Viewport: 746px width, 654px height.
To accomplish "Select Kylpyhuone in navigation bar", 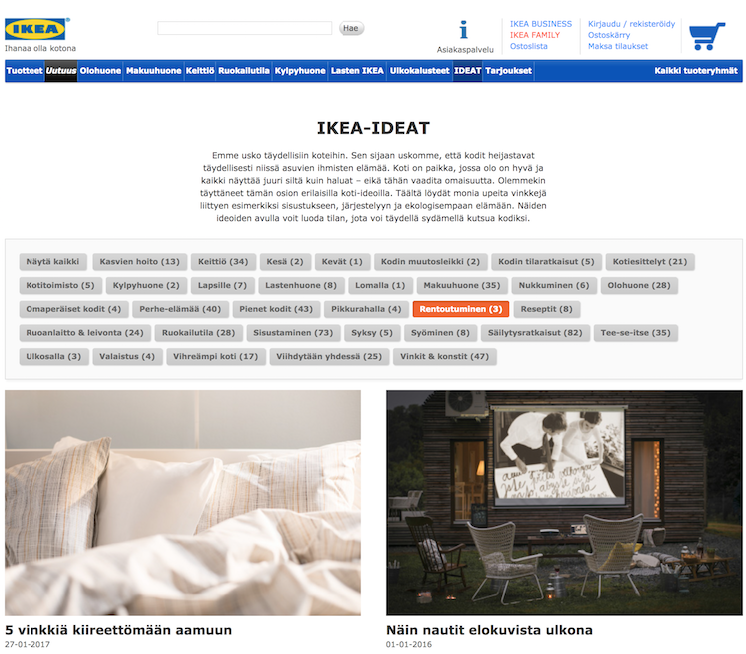I will (300, 71).
